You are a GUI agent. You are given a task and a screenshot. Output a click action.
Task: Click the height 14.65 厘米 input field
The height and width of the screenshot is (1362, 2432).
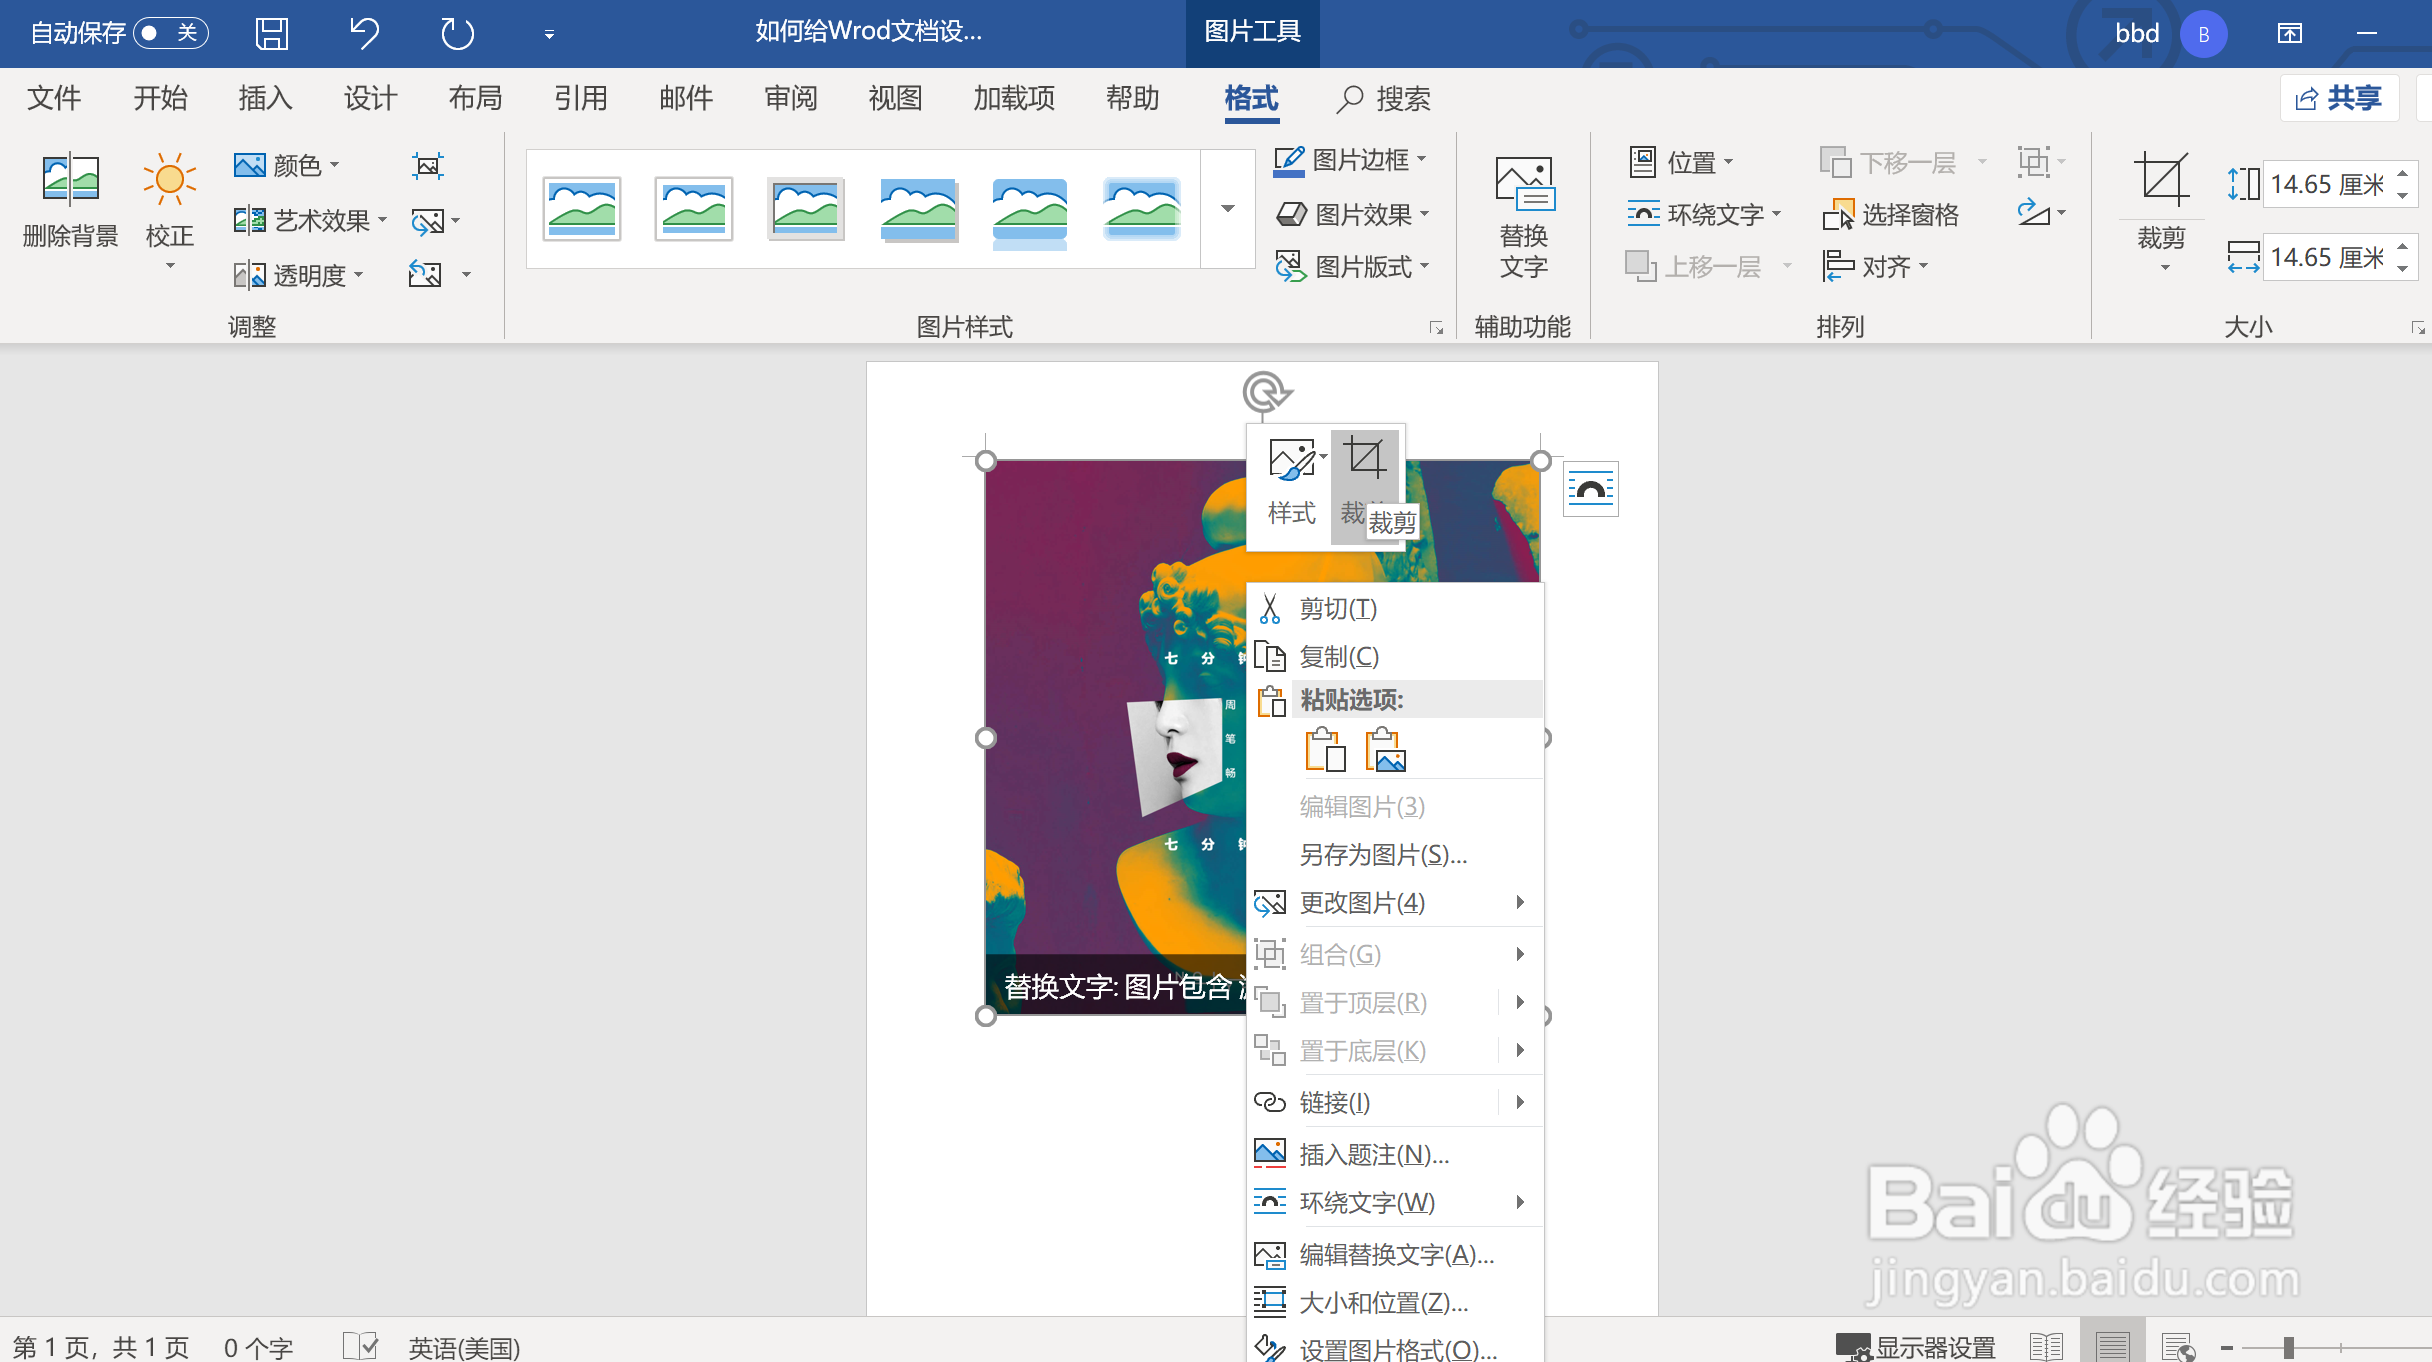(x=2325, y=184)
